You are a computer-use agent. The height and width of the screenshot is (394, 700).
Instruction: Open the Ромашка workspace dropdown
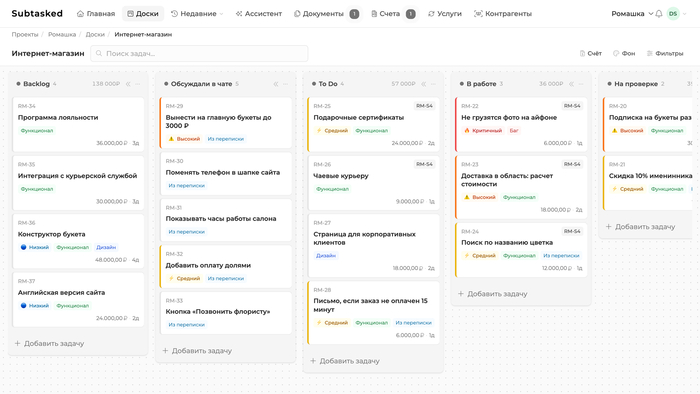pos(632,14)
